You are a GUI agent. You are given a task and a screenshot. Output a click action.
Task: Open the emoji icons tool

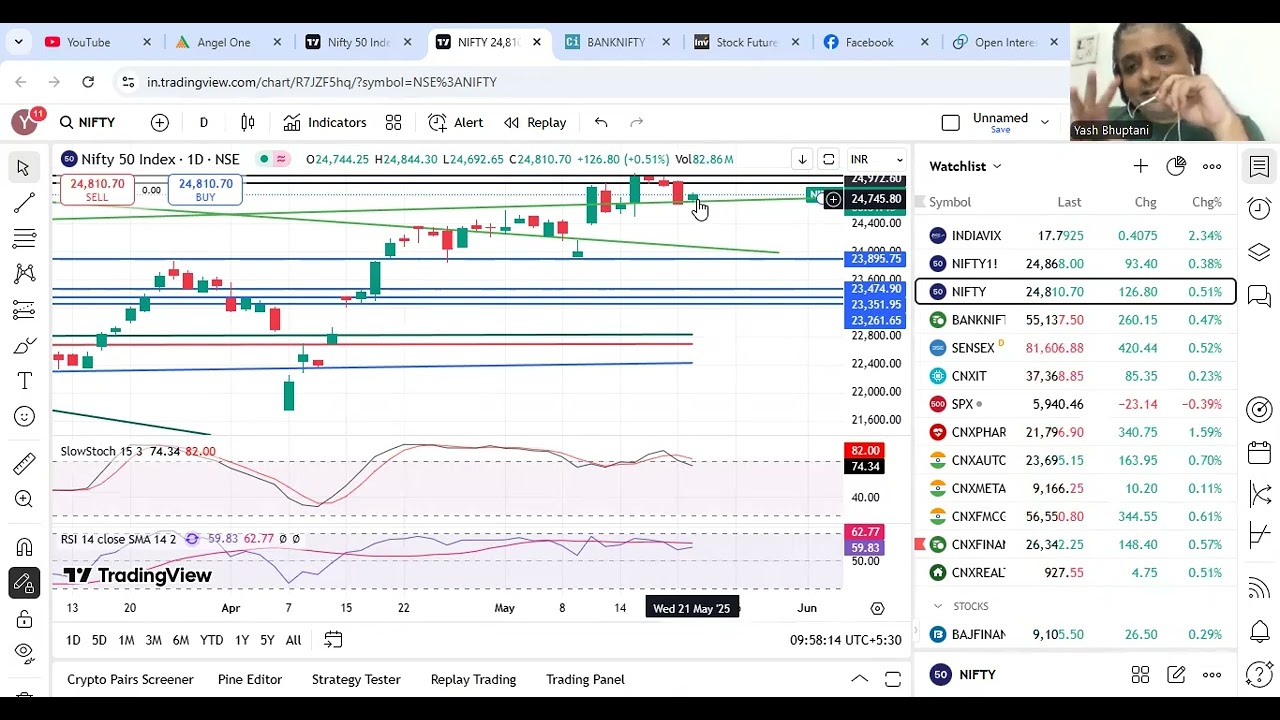pyautogui.click(x=24, y=417)
